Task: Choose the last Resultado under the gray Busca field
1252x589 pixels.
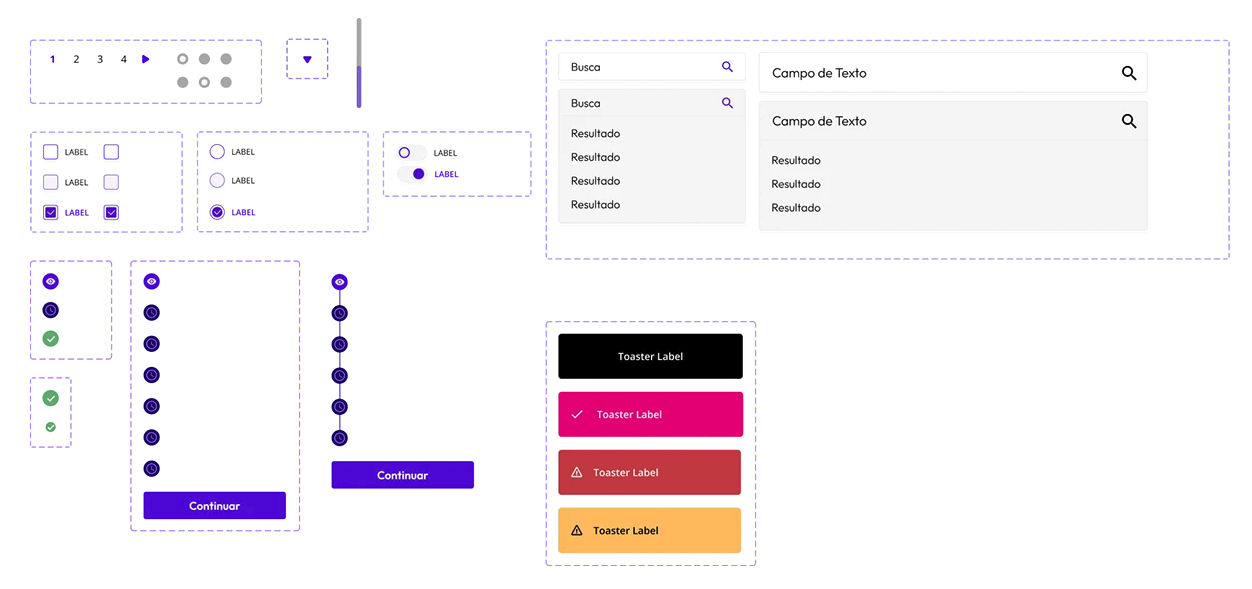Action: point(595,205)
